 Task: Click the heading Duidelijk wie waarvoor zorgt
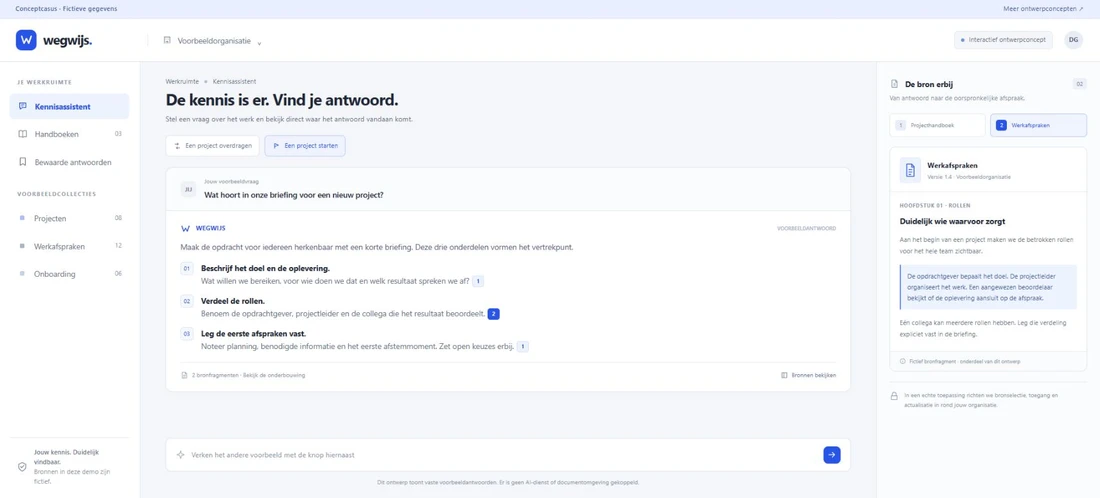[x=953, y=222]
